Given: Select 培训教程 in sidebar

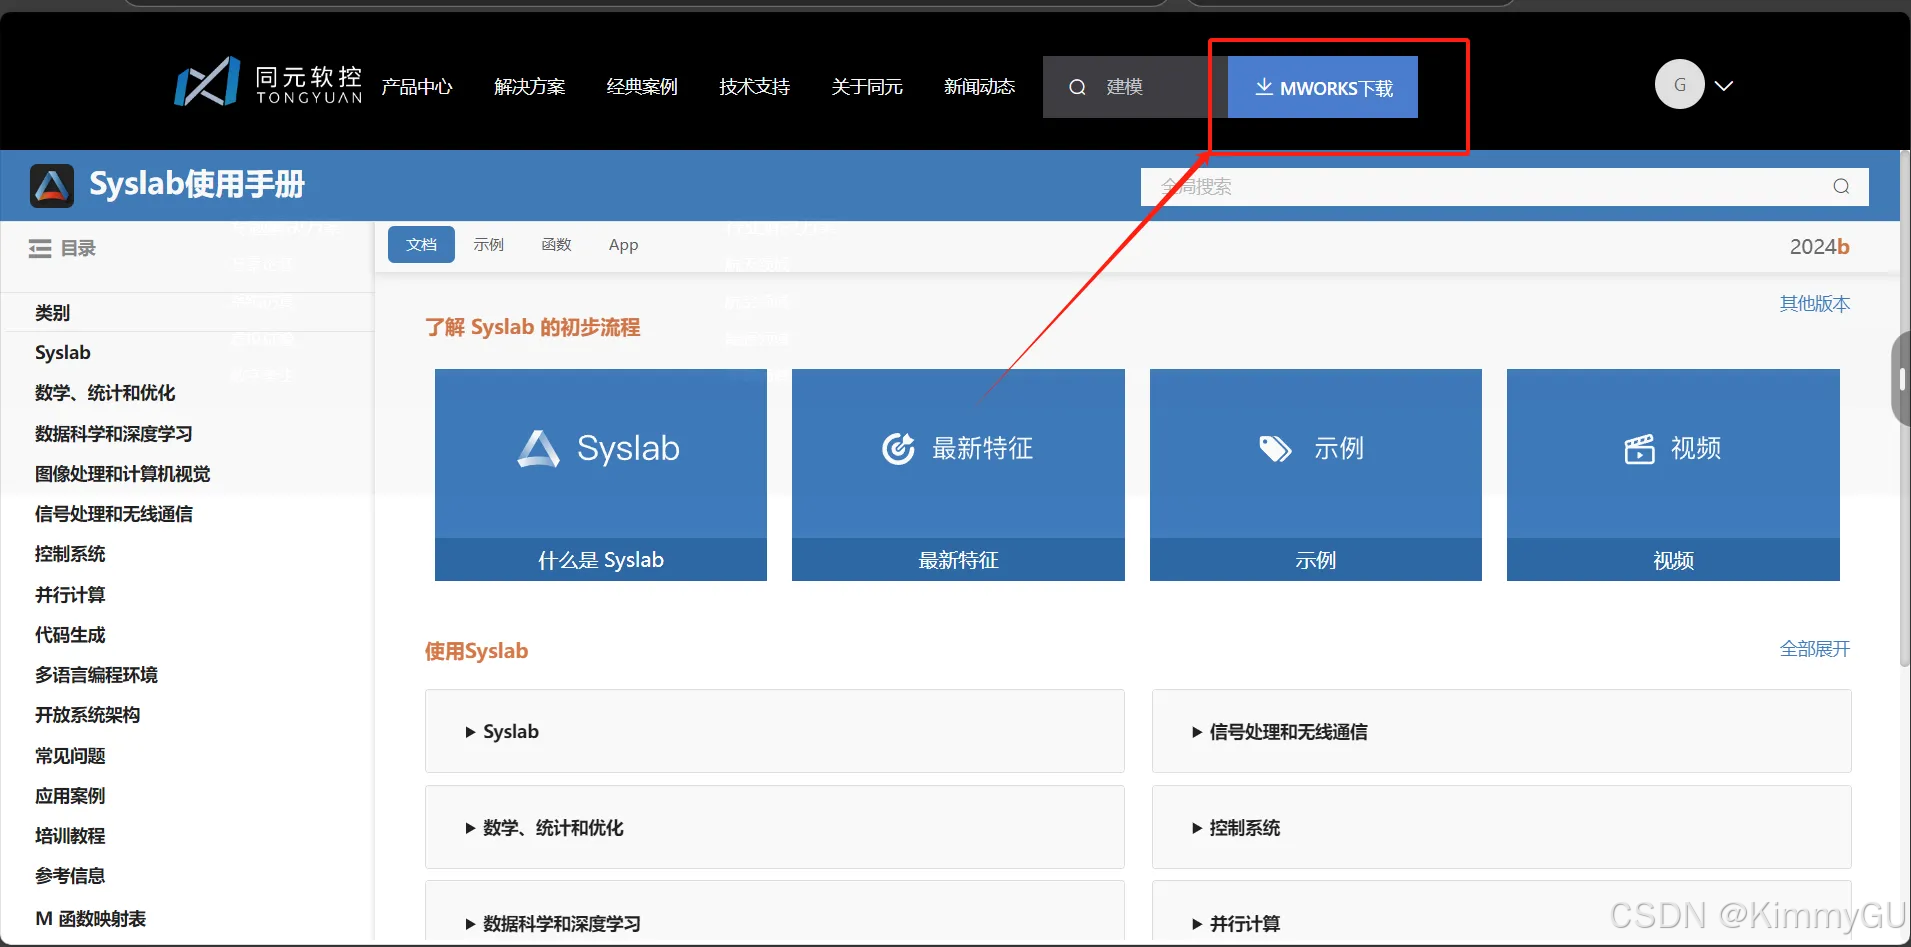Looking at the screenshot, I should (x=70, y=836).
